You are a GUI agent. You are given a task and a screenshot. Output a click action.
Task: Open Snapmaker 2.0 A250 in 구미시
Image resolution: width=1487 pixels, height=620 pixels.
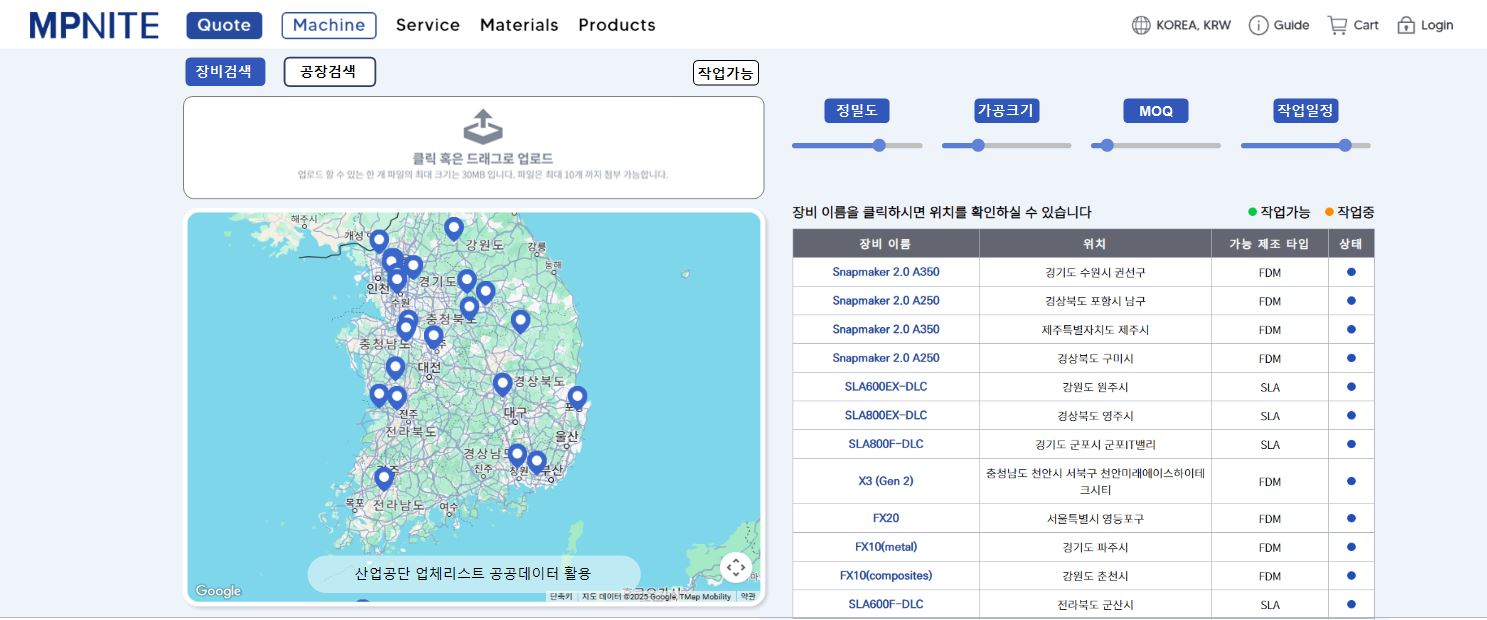click(x=886, y=358)
